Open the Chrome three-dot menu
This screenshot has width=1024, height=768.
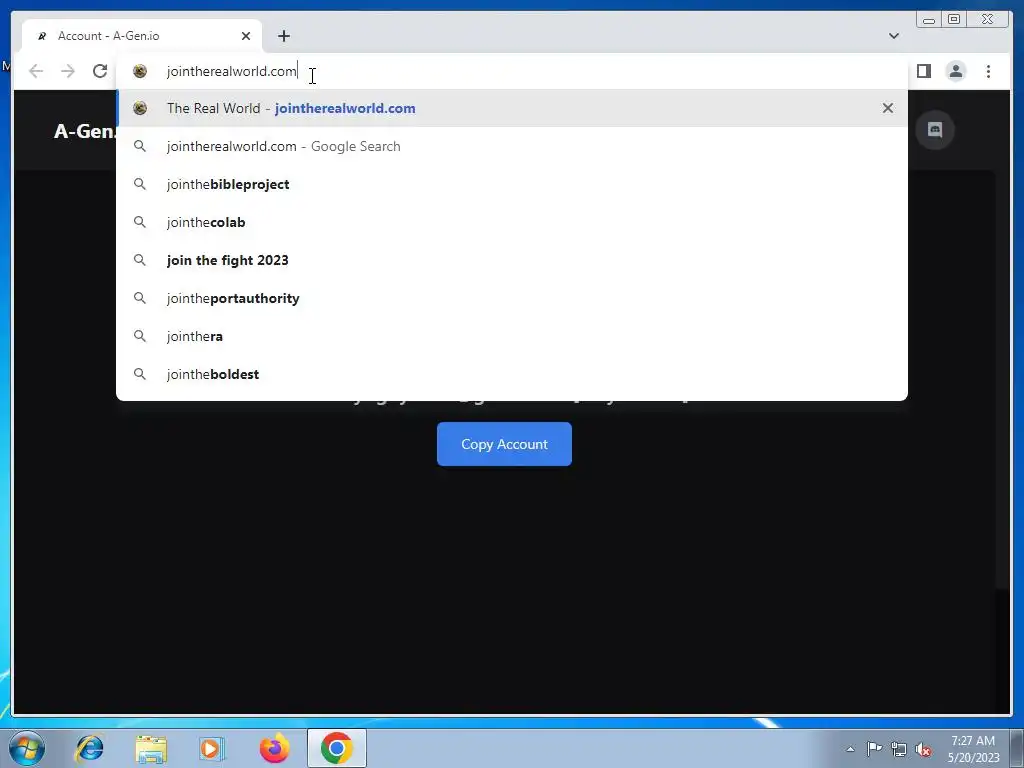click(x=989, y=71)
